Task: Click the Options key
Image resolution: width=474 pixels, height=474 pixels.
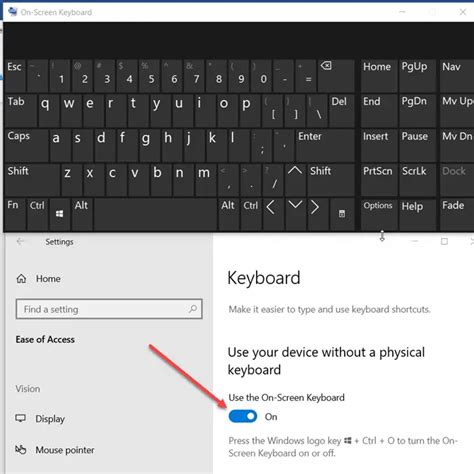Action: tap(379, 214)
